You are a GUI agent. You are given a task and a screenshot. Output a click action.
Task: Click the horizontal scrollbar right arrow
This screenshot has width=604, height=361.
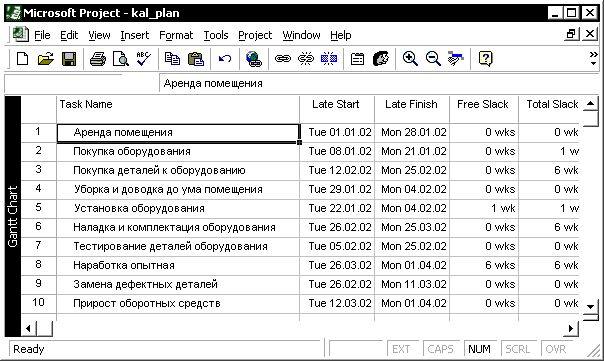click(571, 329)
